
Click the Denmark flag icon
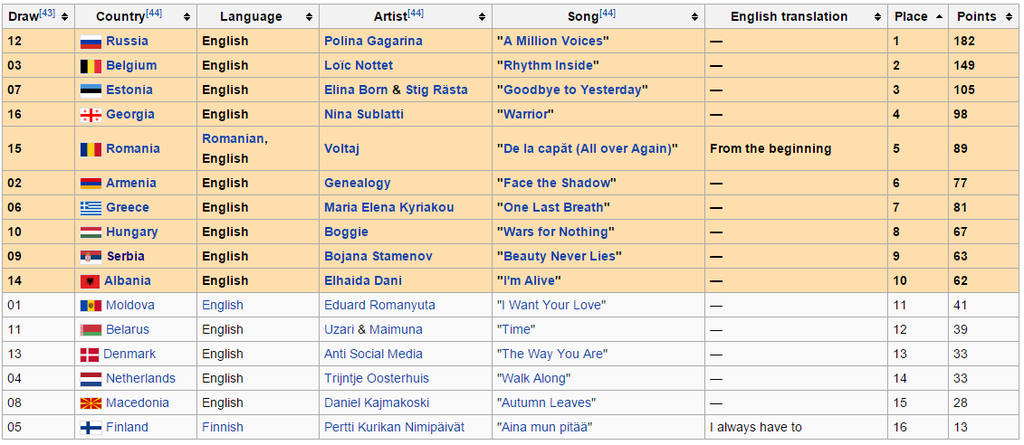coord(89,354)
